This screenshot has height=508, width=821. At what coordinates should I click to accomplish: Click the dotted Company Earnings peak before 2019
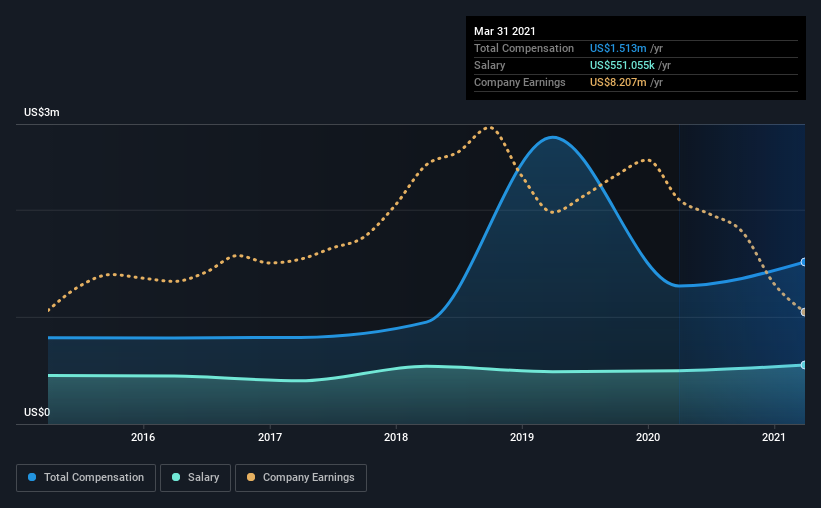pos(490,127)
